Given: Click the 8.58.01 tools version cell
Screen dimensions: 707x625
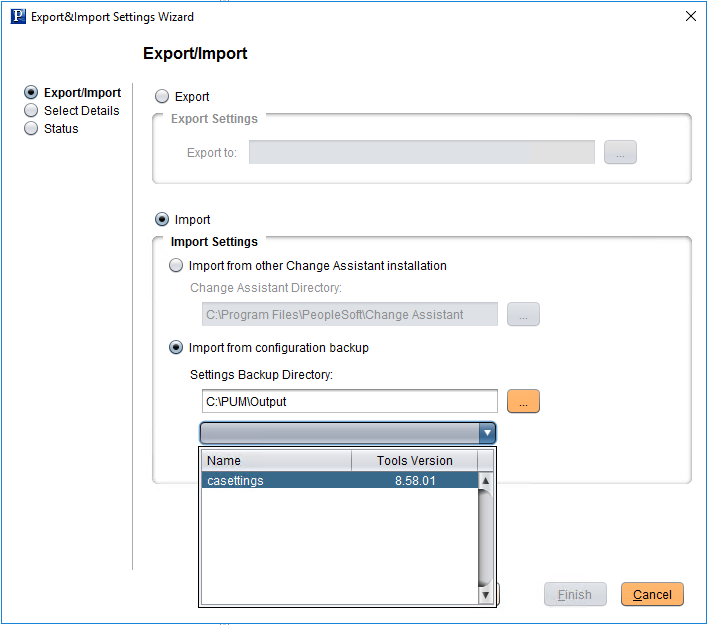Looking at the screenshot, I should pos(415,480).
